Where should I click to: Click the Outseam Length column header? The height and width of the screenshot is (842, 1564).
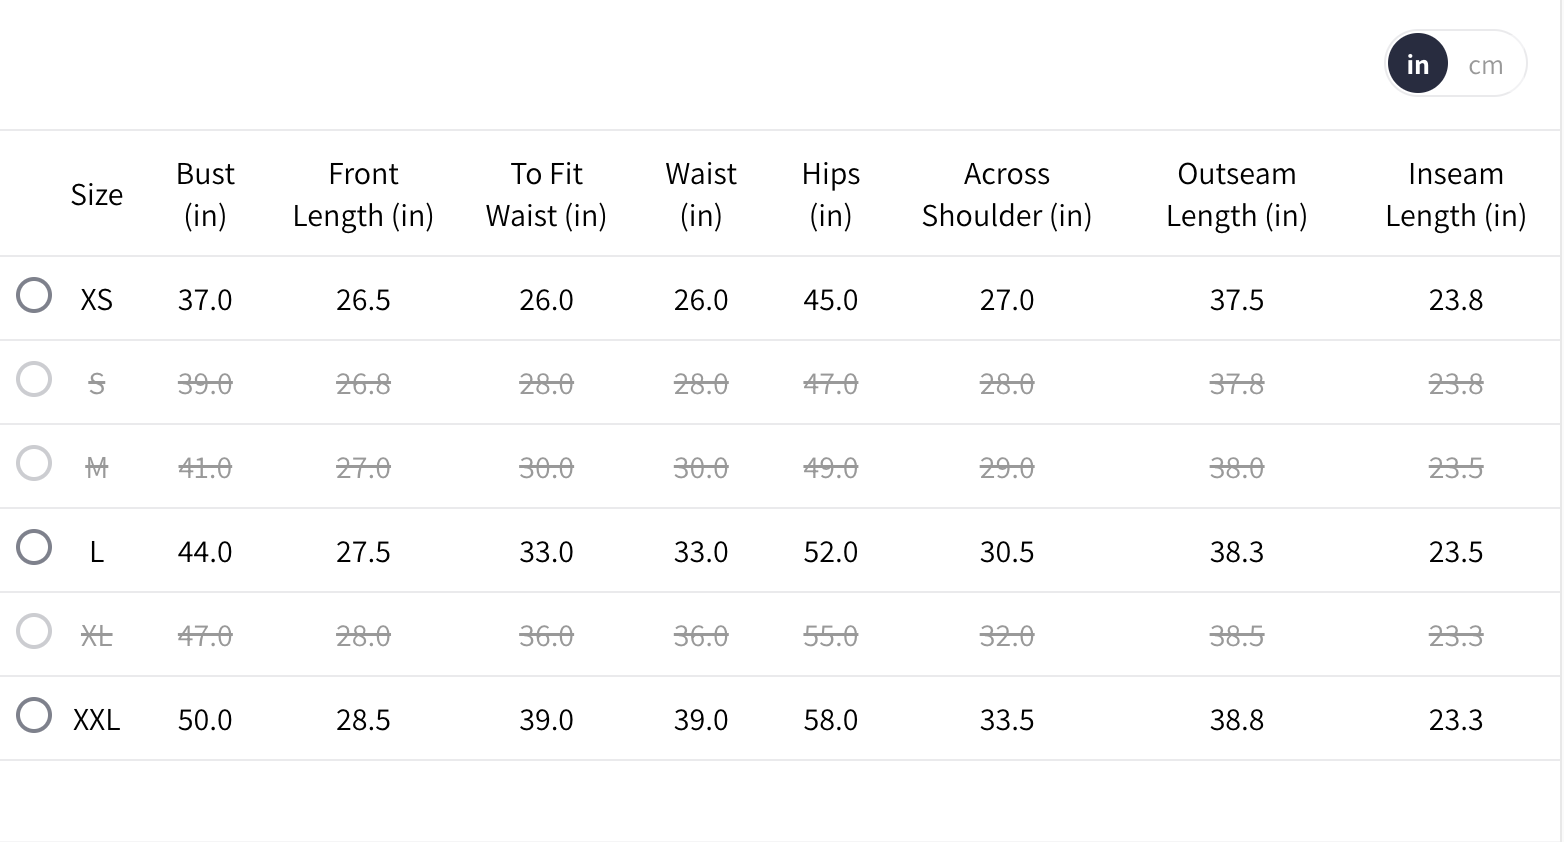[x=1236, y=195]
